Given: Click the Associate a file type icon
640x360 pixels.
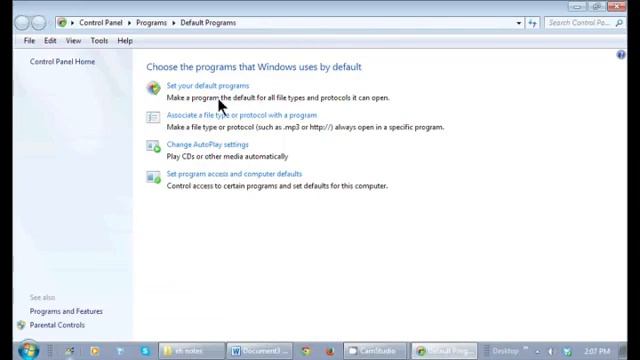Looking at the screenshot, I should (x=153, y=118).
